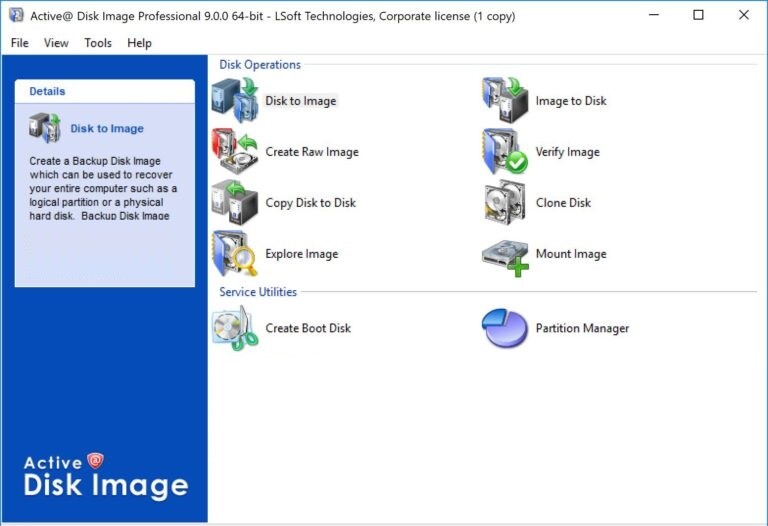The height and width of the screenshot is (526, 768).
Task: Start Partition Manager via its label
Action: (582, 328)
